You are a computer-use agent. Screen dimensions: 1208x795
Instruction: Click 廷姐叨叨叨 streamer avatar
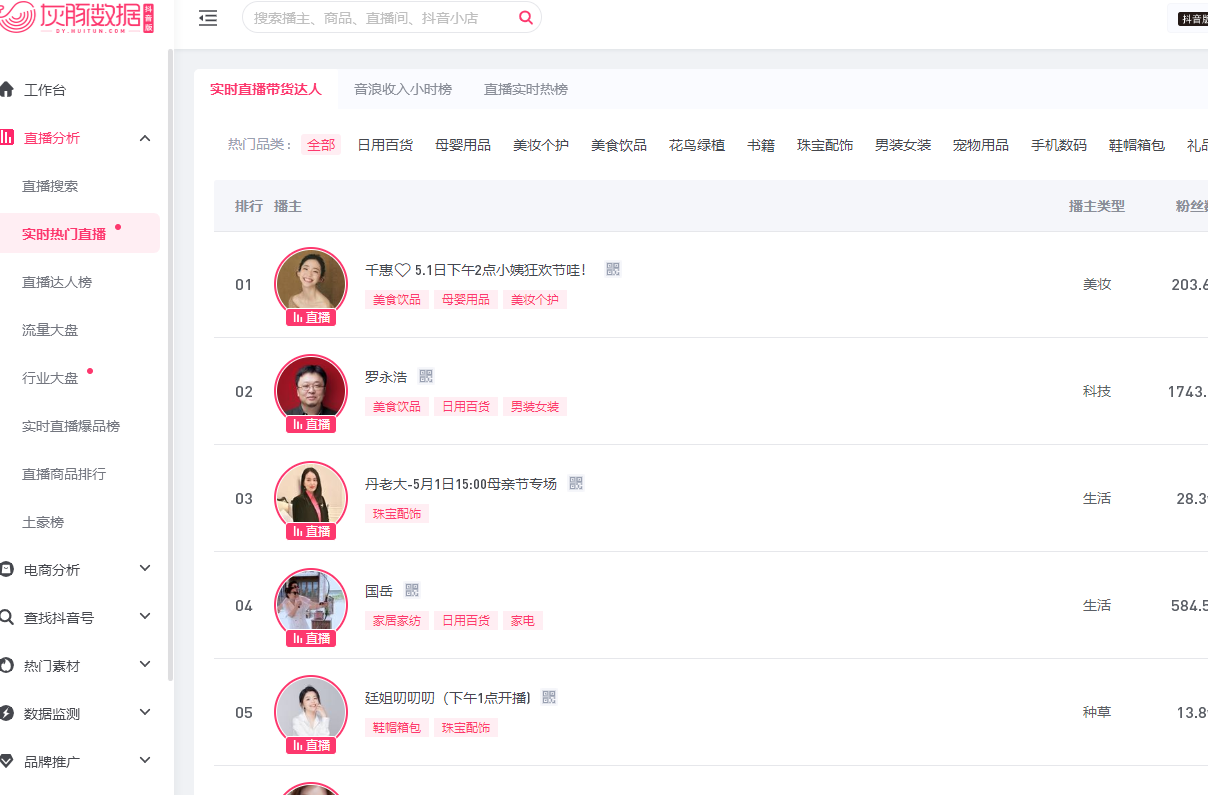[311, 710]
